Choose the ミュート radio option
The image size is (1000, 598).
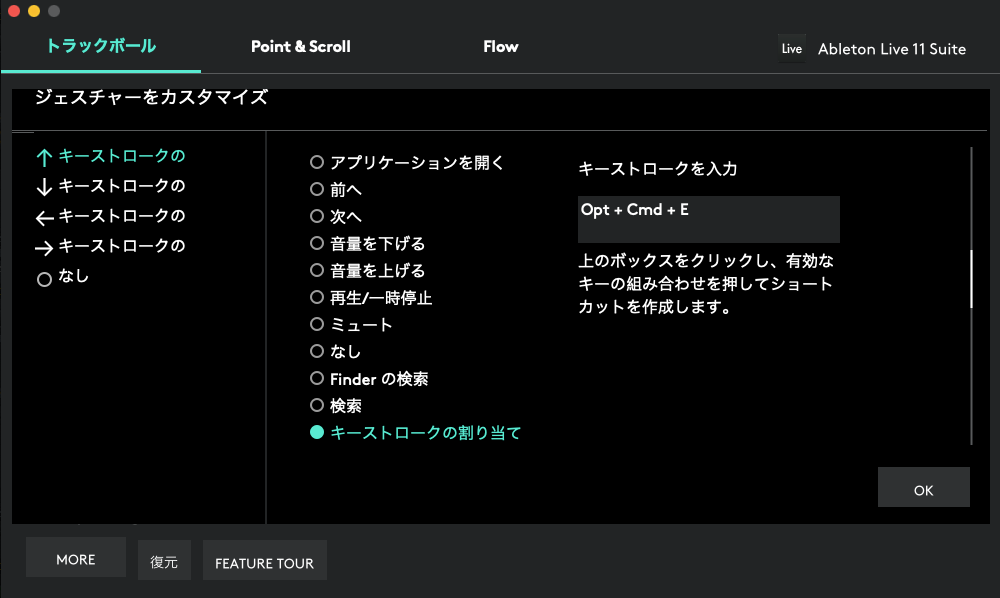(317, 325)
